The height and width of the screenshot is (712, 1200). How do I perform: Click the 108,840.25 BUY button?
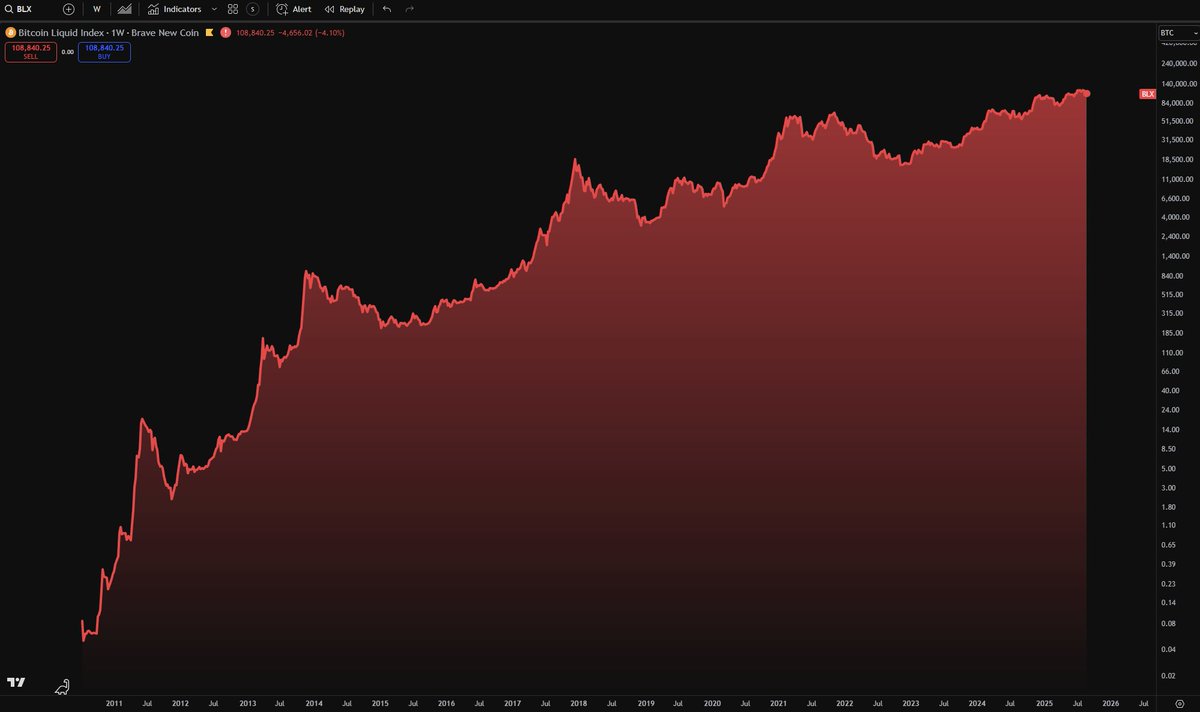104,51
